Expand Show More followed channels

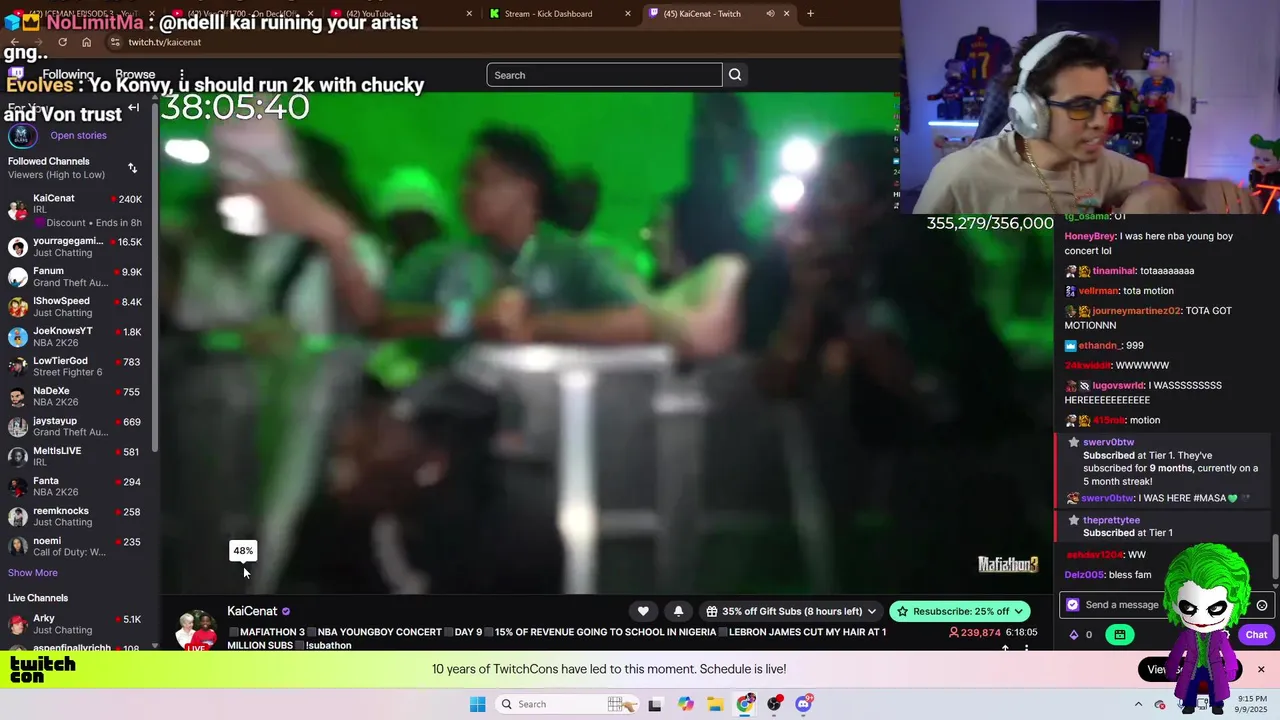coord(33,573)
